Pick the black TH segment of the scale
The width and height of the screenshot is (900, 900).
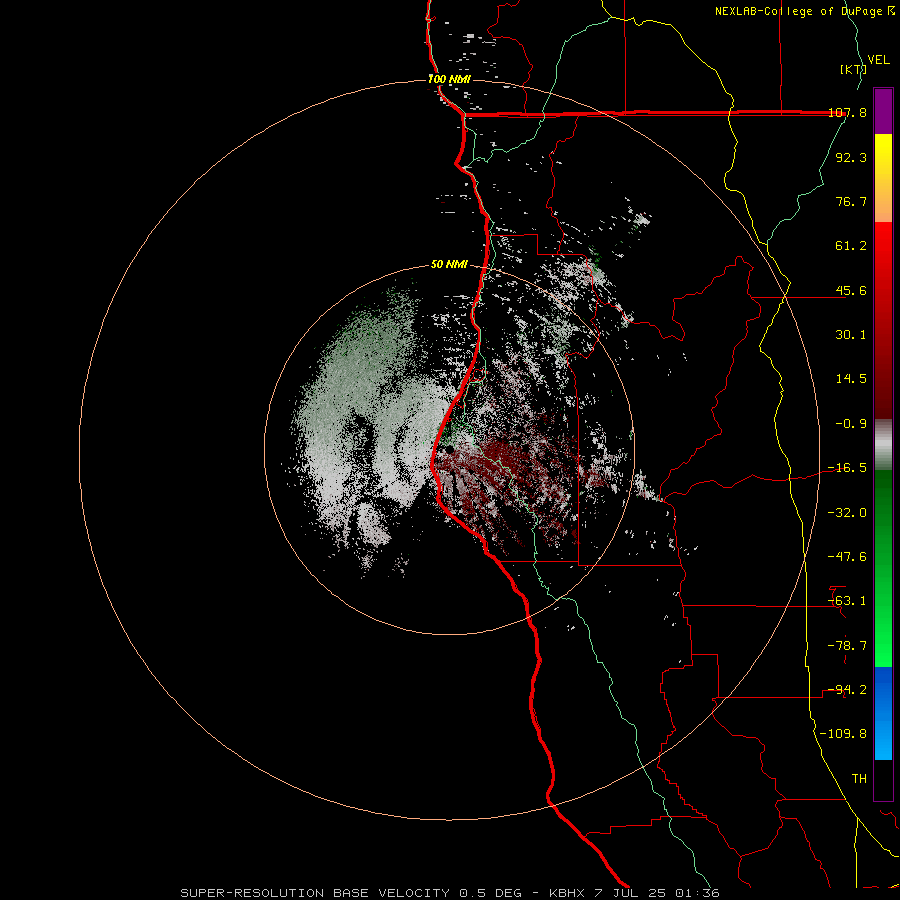(x=883, y=780)
